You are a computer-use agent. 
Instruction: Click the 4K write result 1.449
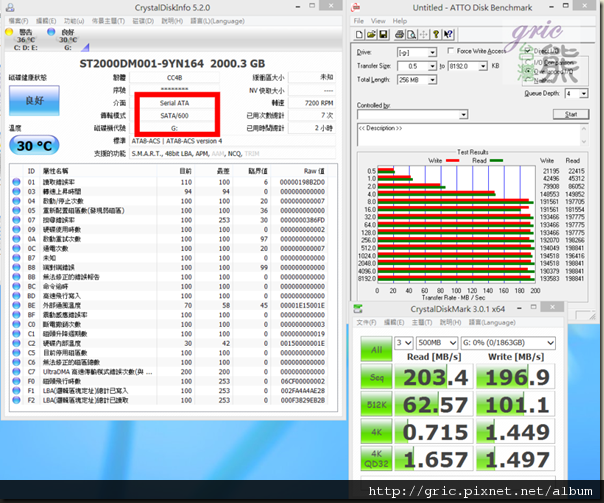(515, 431)
